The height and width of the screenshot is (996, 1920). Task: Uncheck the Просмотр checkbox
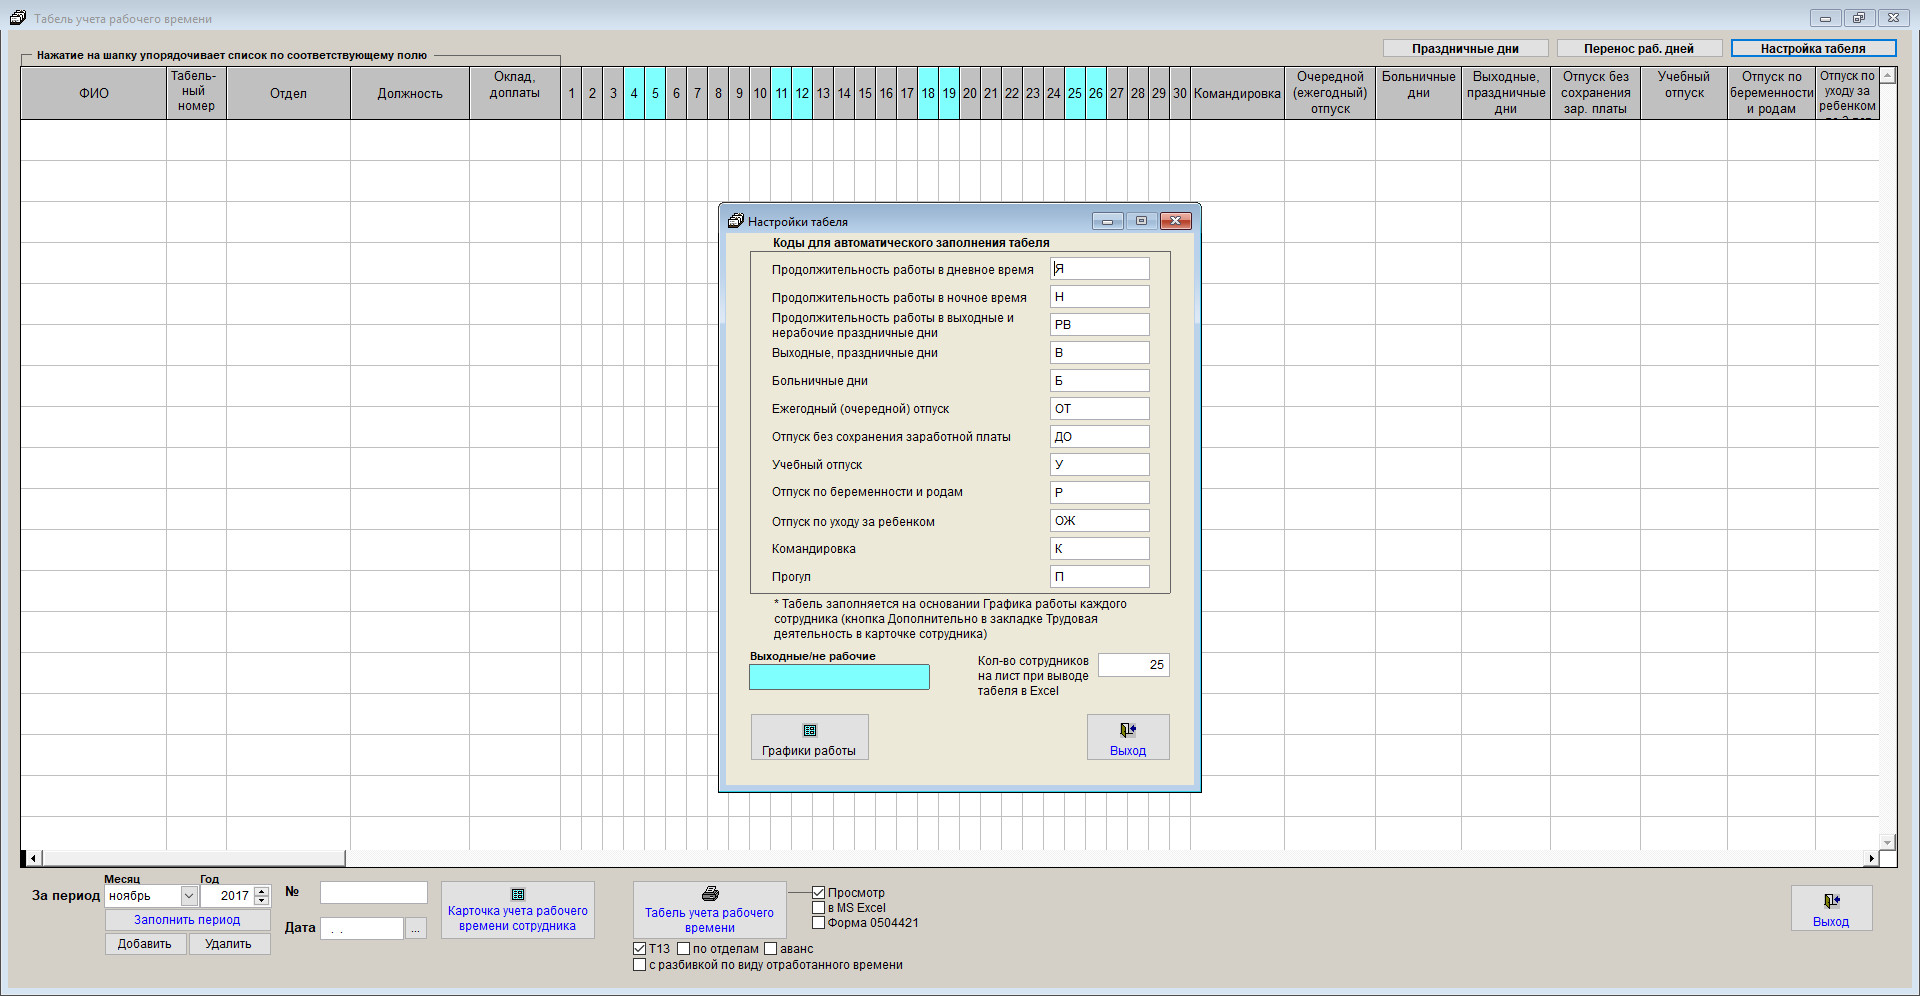(x=819, y=893)
